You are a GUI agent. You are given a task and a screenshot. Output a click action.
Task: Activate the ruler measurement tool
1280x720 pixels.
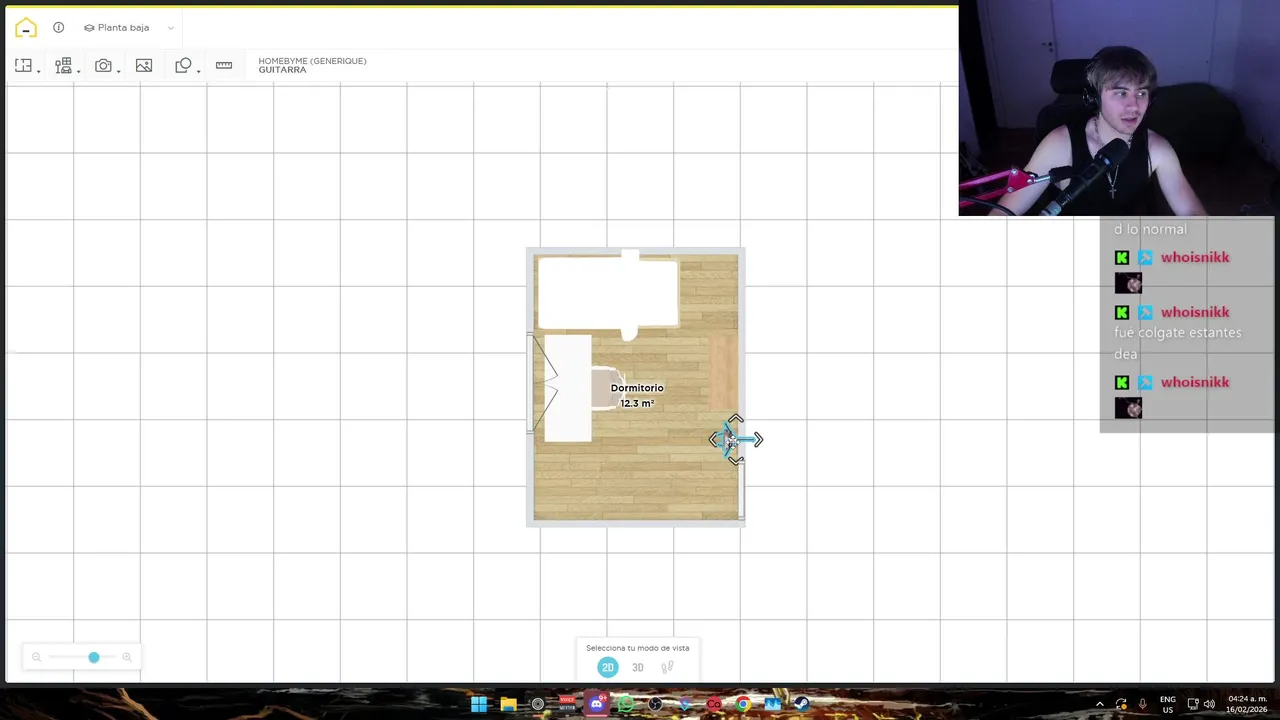coord(223,65)
